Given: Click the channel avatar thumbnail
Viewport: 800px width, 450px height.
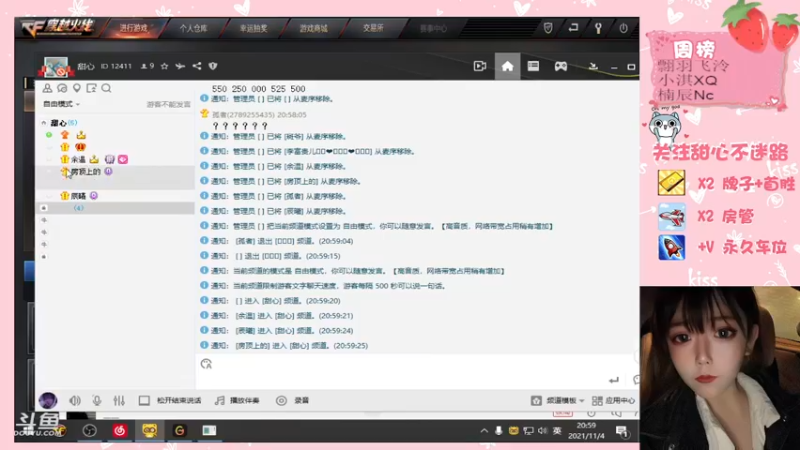Looking at the screenshot, I should coord(56,67).
